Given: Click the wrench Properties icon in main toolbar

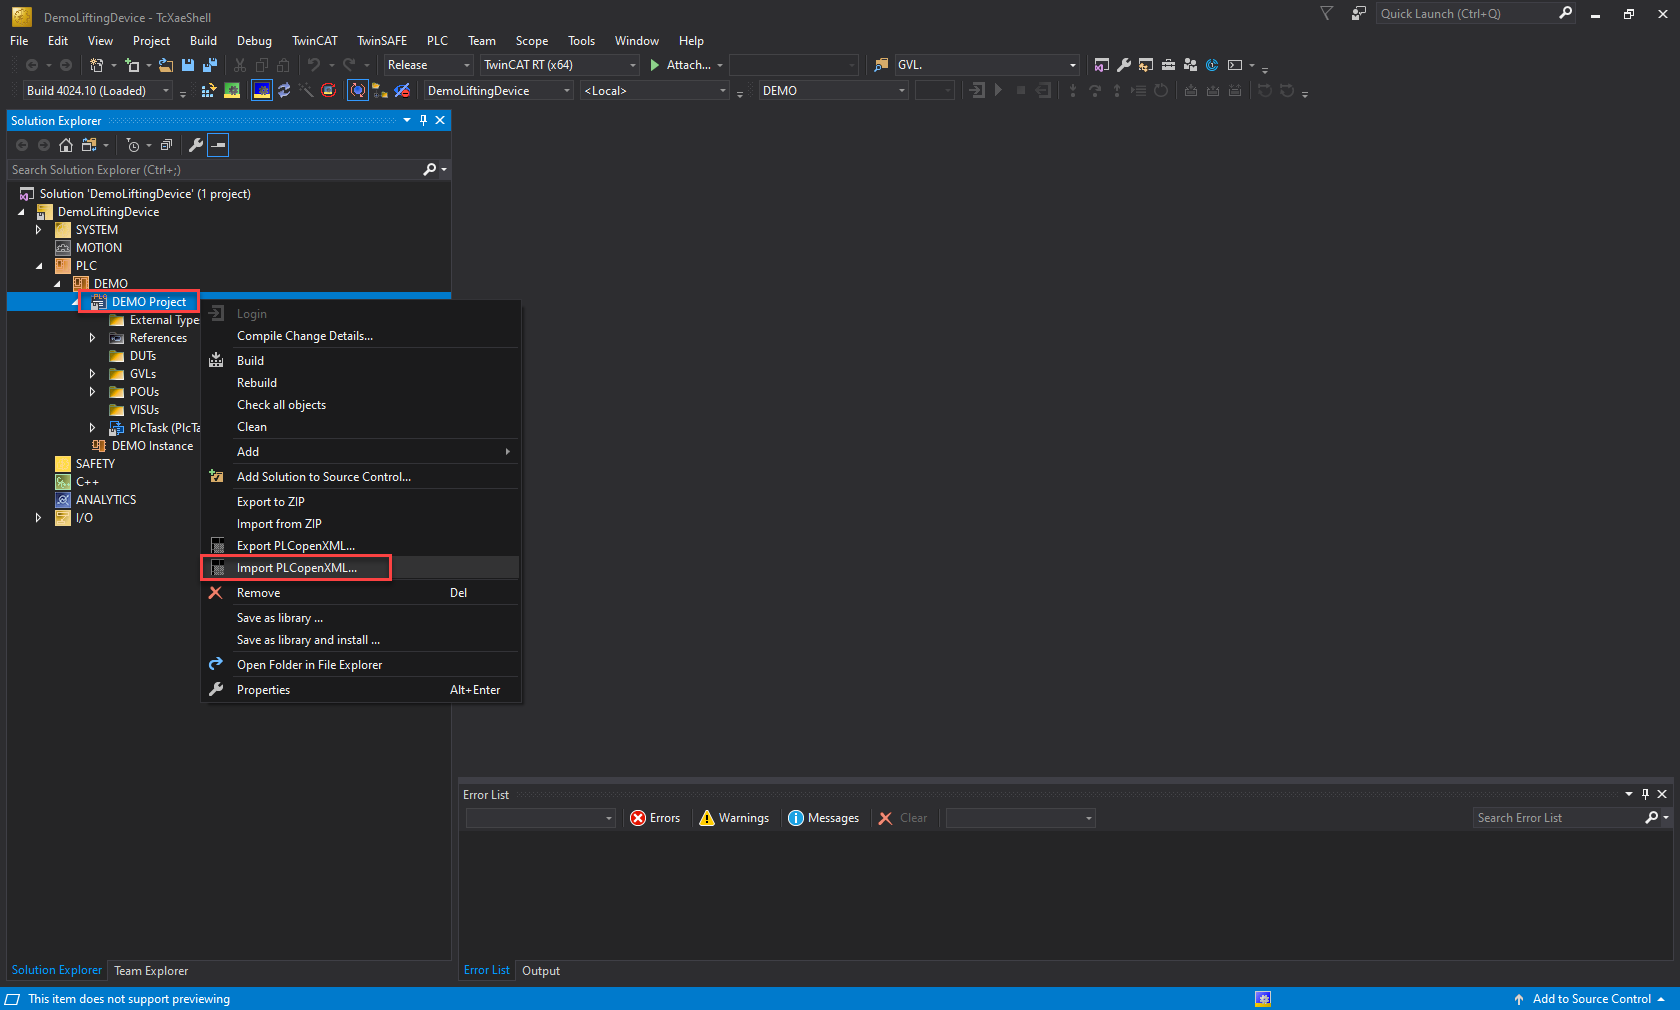Looking at the screenshot, I should [1124, 65].
